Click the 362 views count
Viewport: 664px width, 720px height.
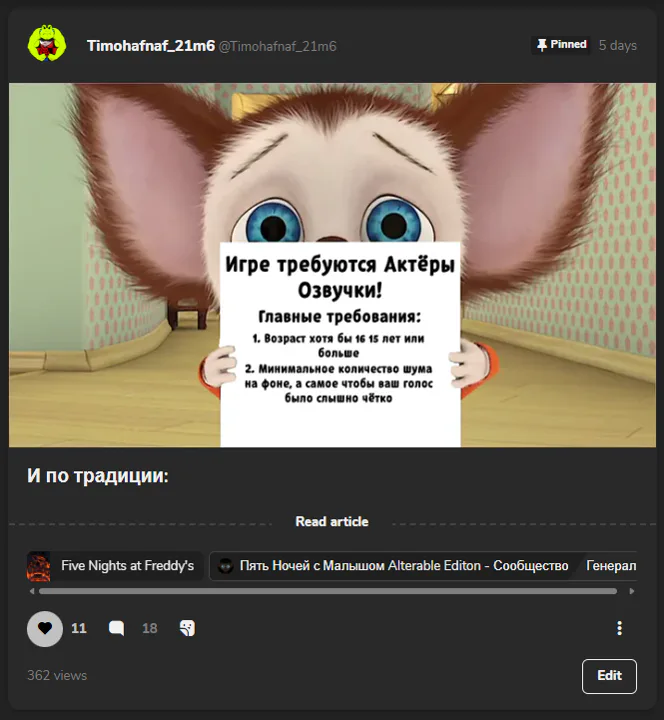[57, 675]
